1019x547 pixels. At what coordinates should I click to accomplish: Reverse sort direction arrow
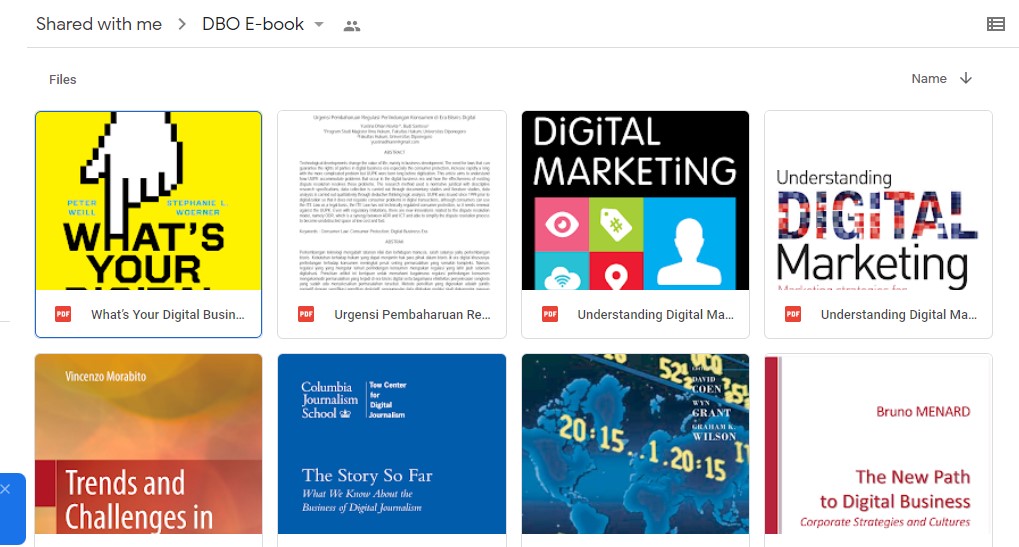(x=966, y=79)
